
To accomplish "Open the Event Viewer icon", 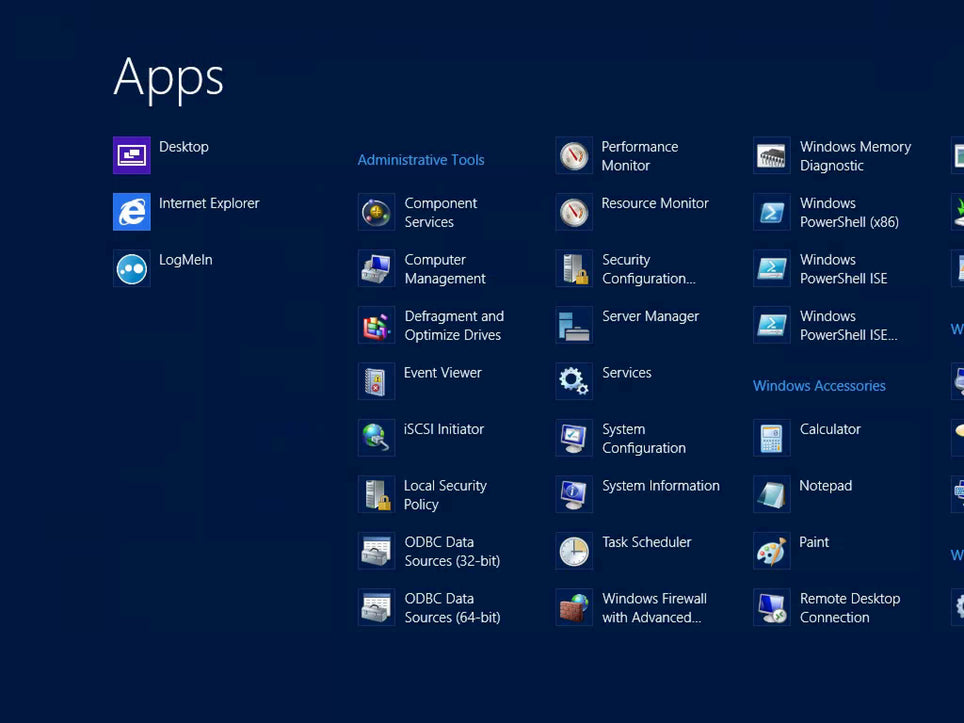I will (377, 382).
